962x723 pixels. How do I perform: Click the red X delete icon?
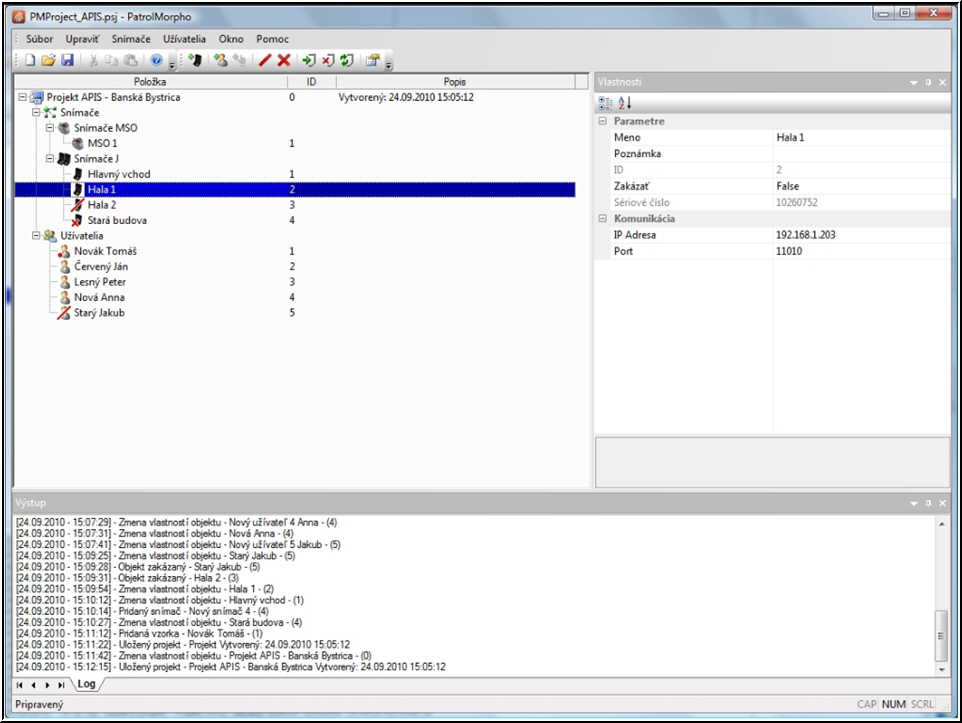[284, 61]
